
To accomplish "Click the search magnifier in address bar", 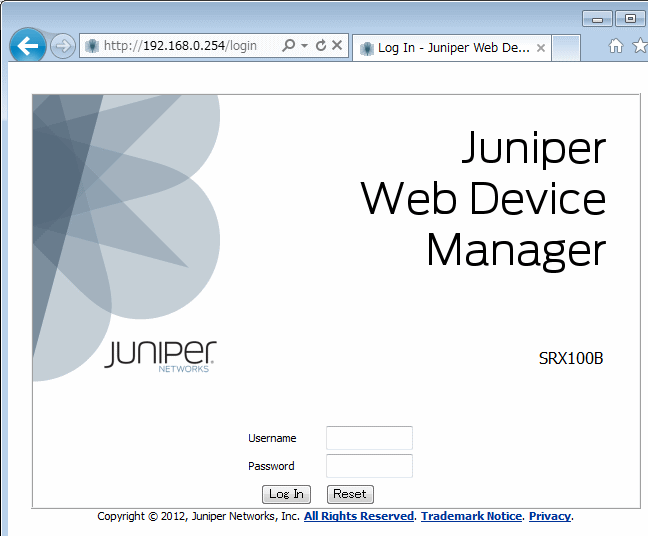I will point(288,45).
